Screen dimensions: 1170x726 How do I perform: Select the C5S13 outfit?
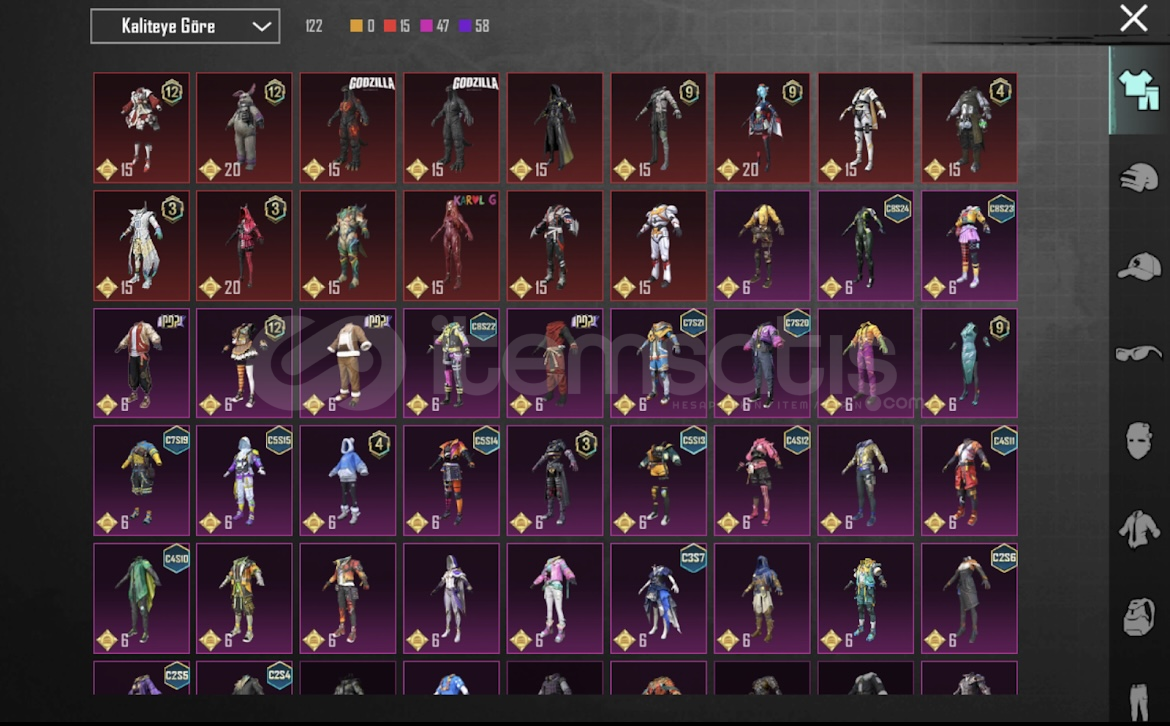point(658,481)
